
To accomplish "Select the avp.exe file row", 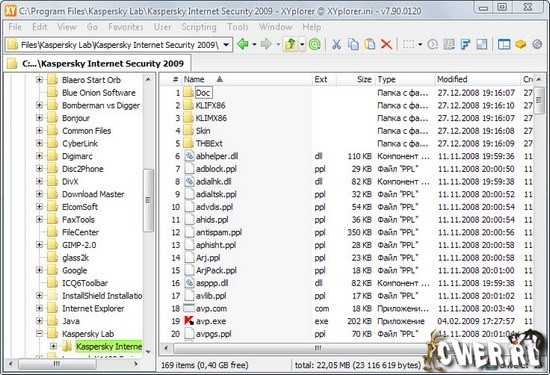I will pyautogui.click(x=346, y=321).
